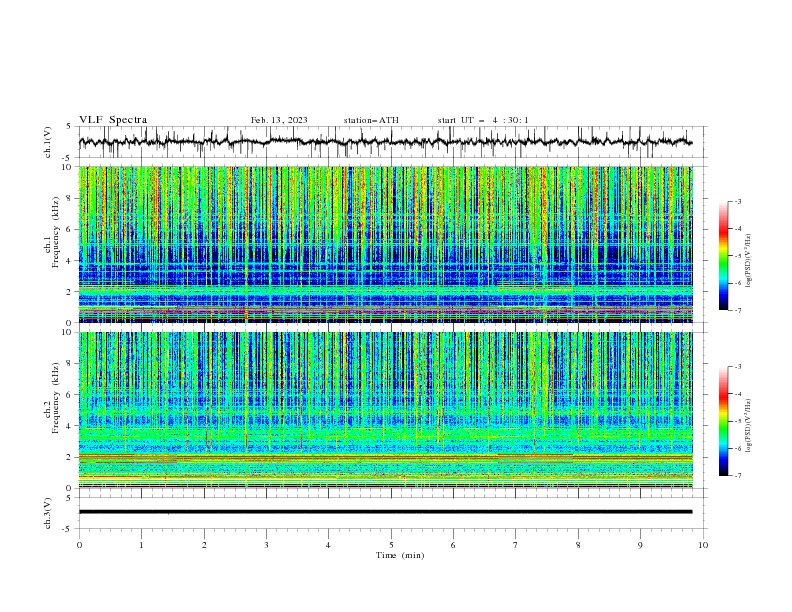Select the date "Feb. 13, 2023"
Screen dimensions: 792x612
tap(279, 120)
